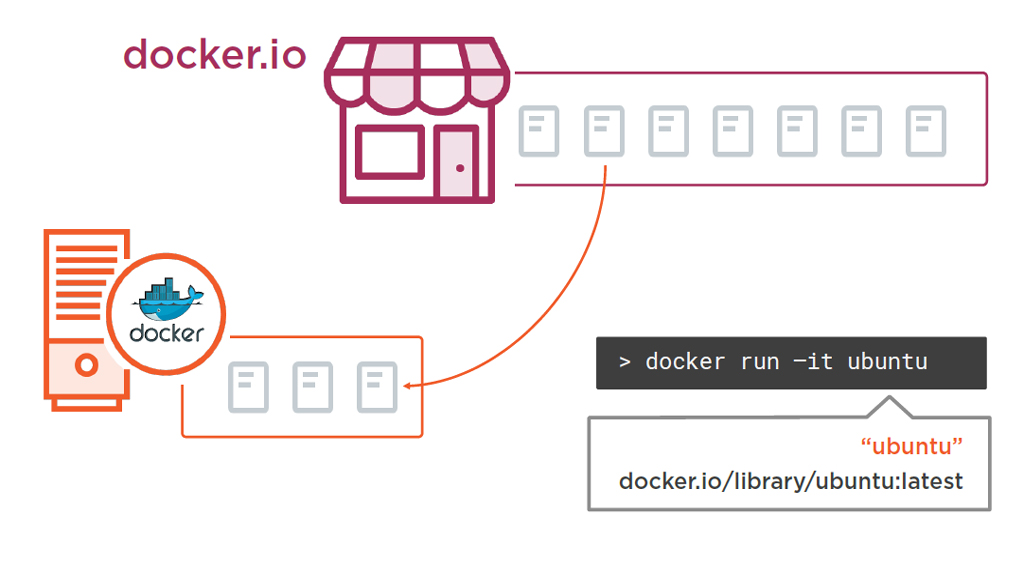Pick the second registry image where arrow starts
This screenshot has width=1024, height=576.
coord(604,132)
